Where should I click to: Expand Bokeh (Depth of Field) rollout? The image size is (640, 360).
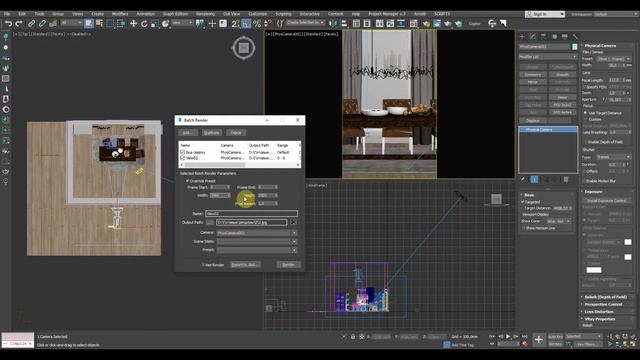605,297
